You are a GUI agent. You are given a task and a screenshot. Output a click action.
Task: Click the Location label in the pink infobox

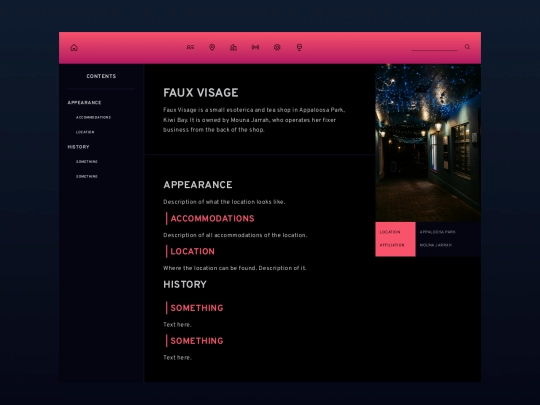(x=390, y=232)
